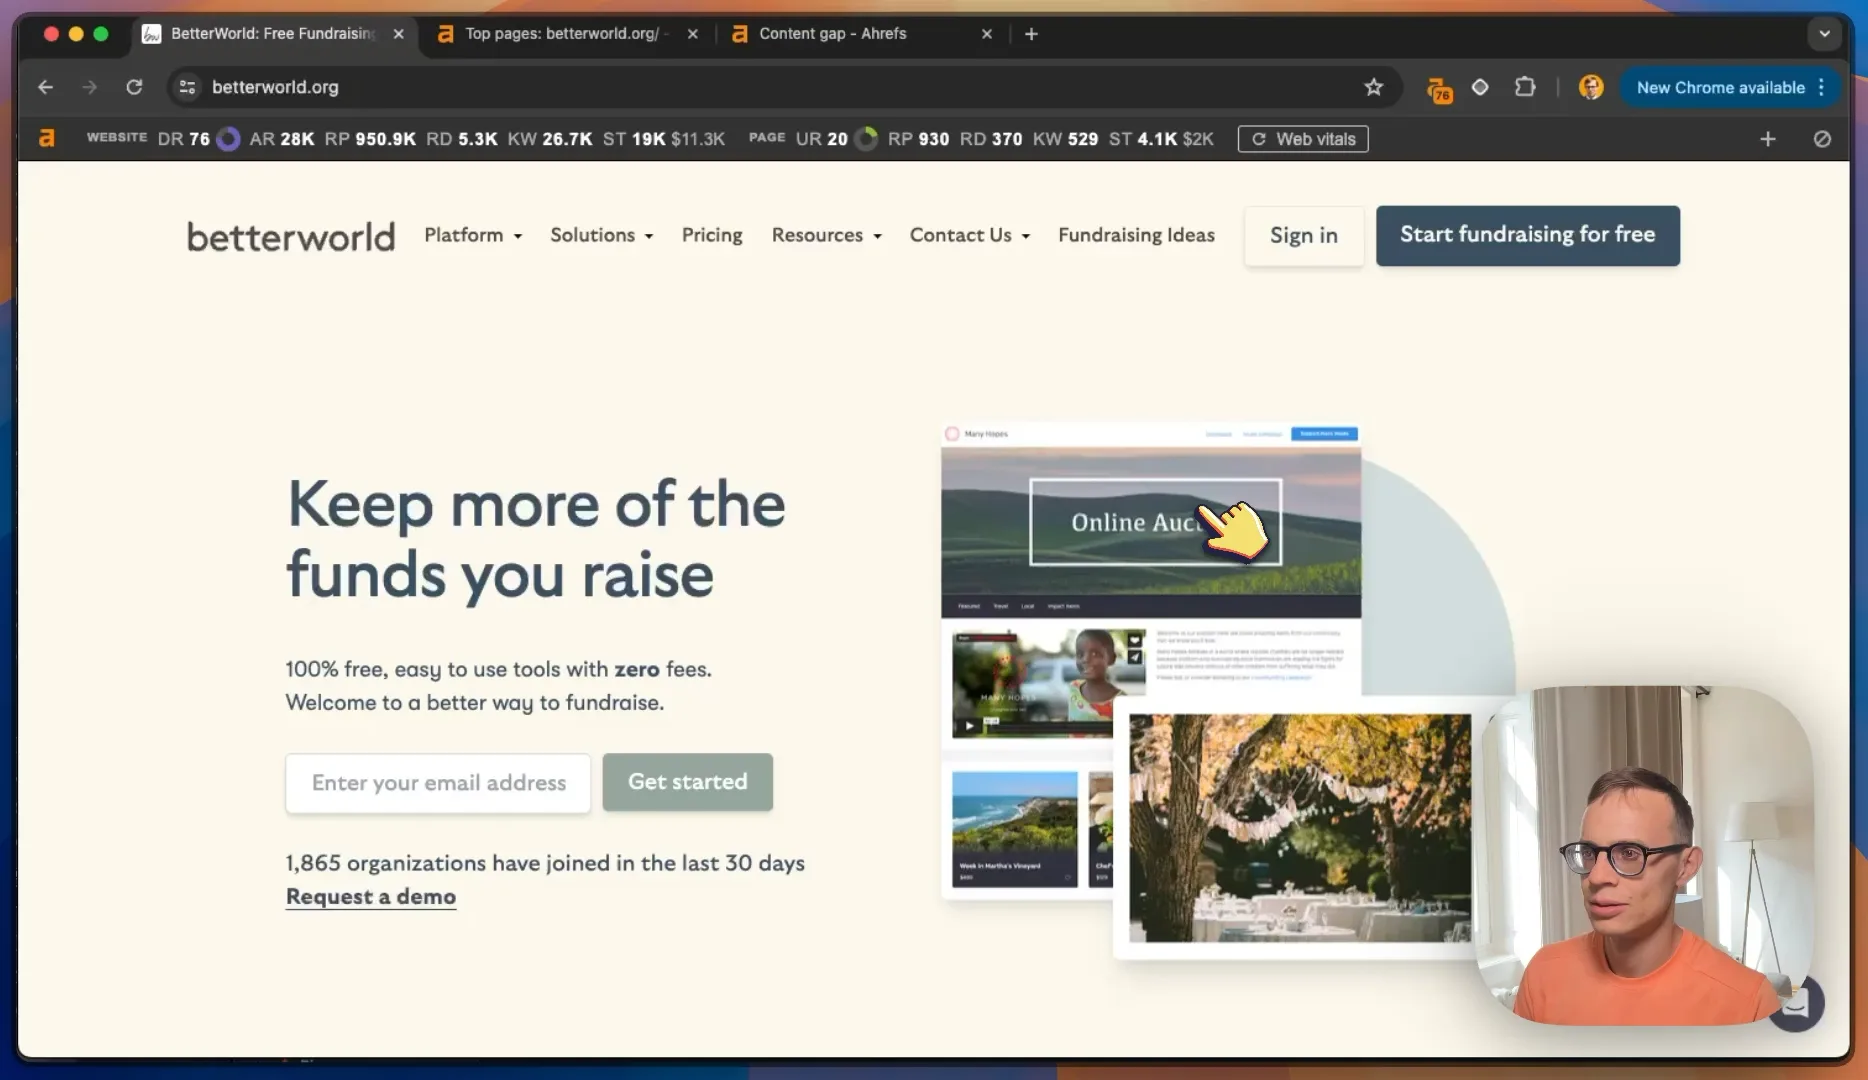The width and height of the screenshot is (1868, 1080).
Task: Open the Chrome extensions puzzle icon
Action: click(x=1525, y=87)
